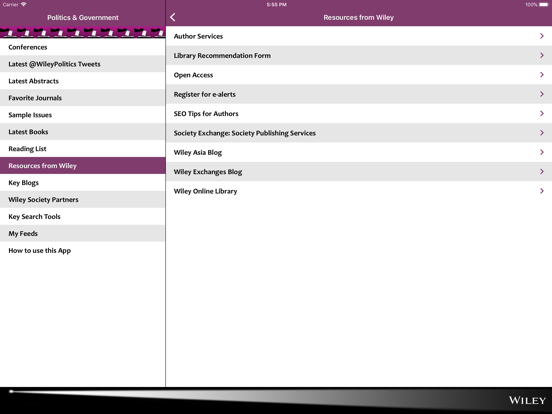552x414 pixels.
Task: Select Latest Abstracts in the sidebar
Action: [82, 81]
